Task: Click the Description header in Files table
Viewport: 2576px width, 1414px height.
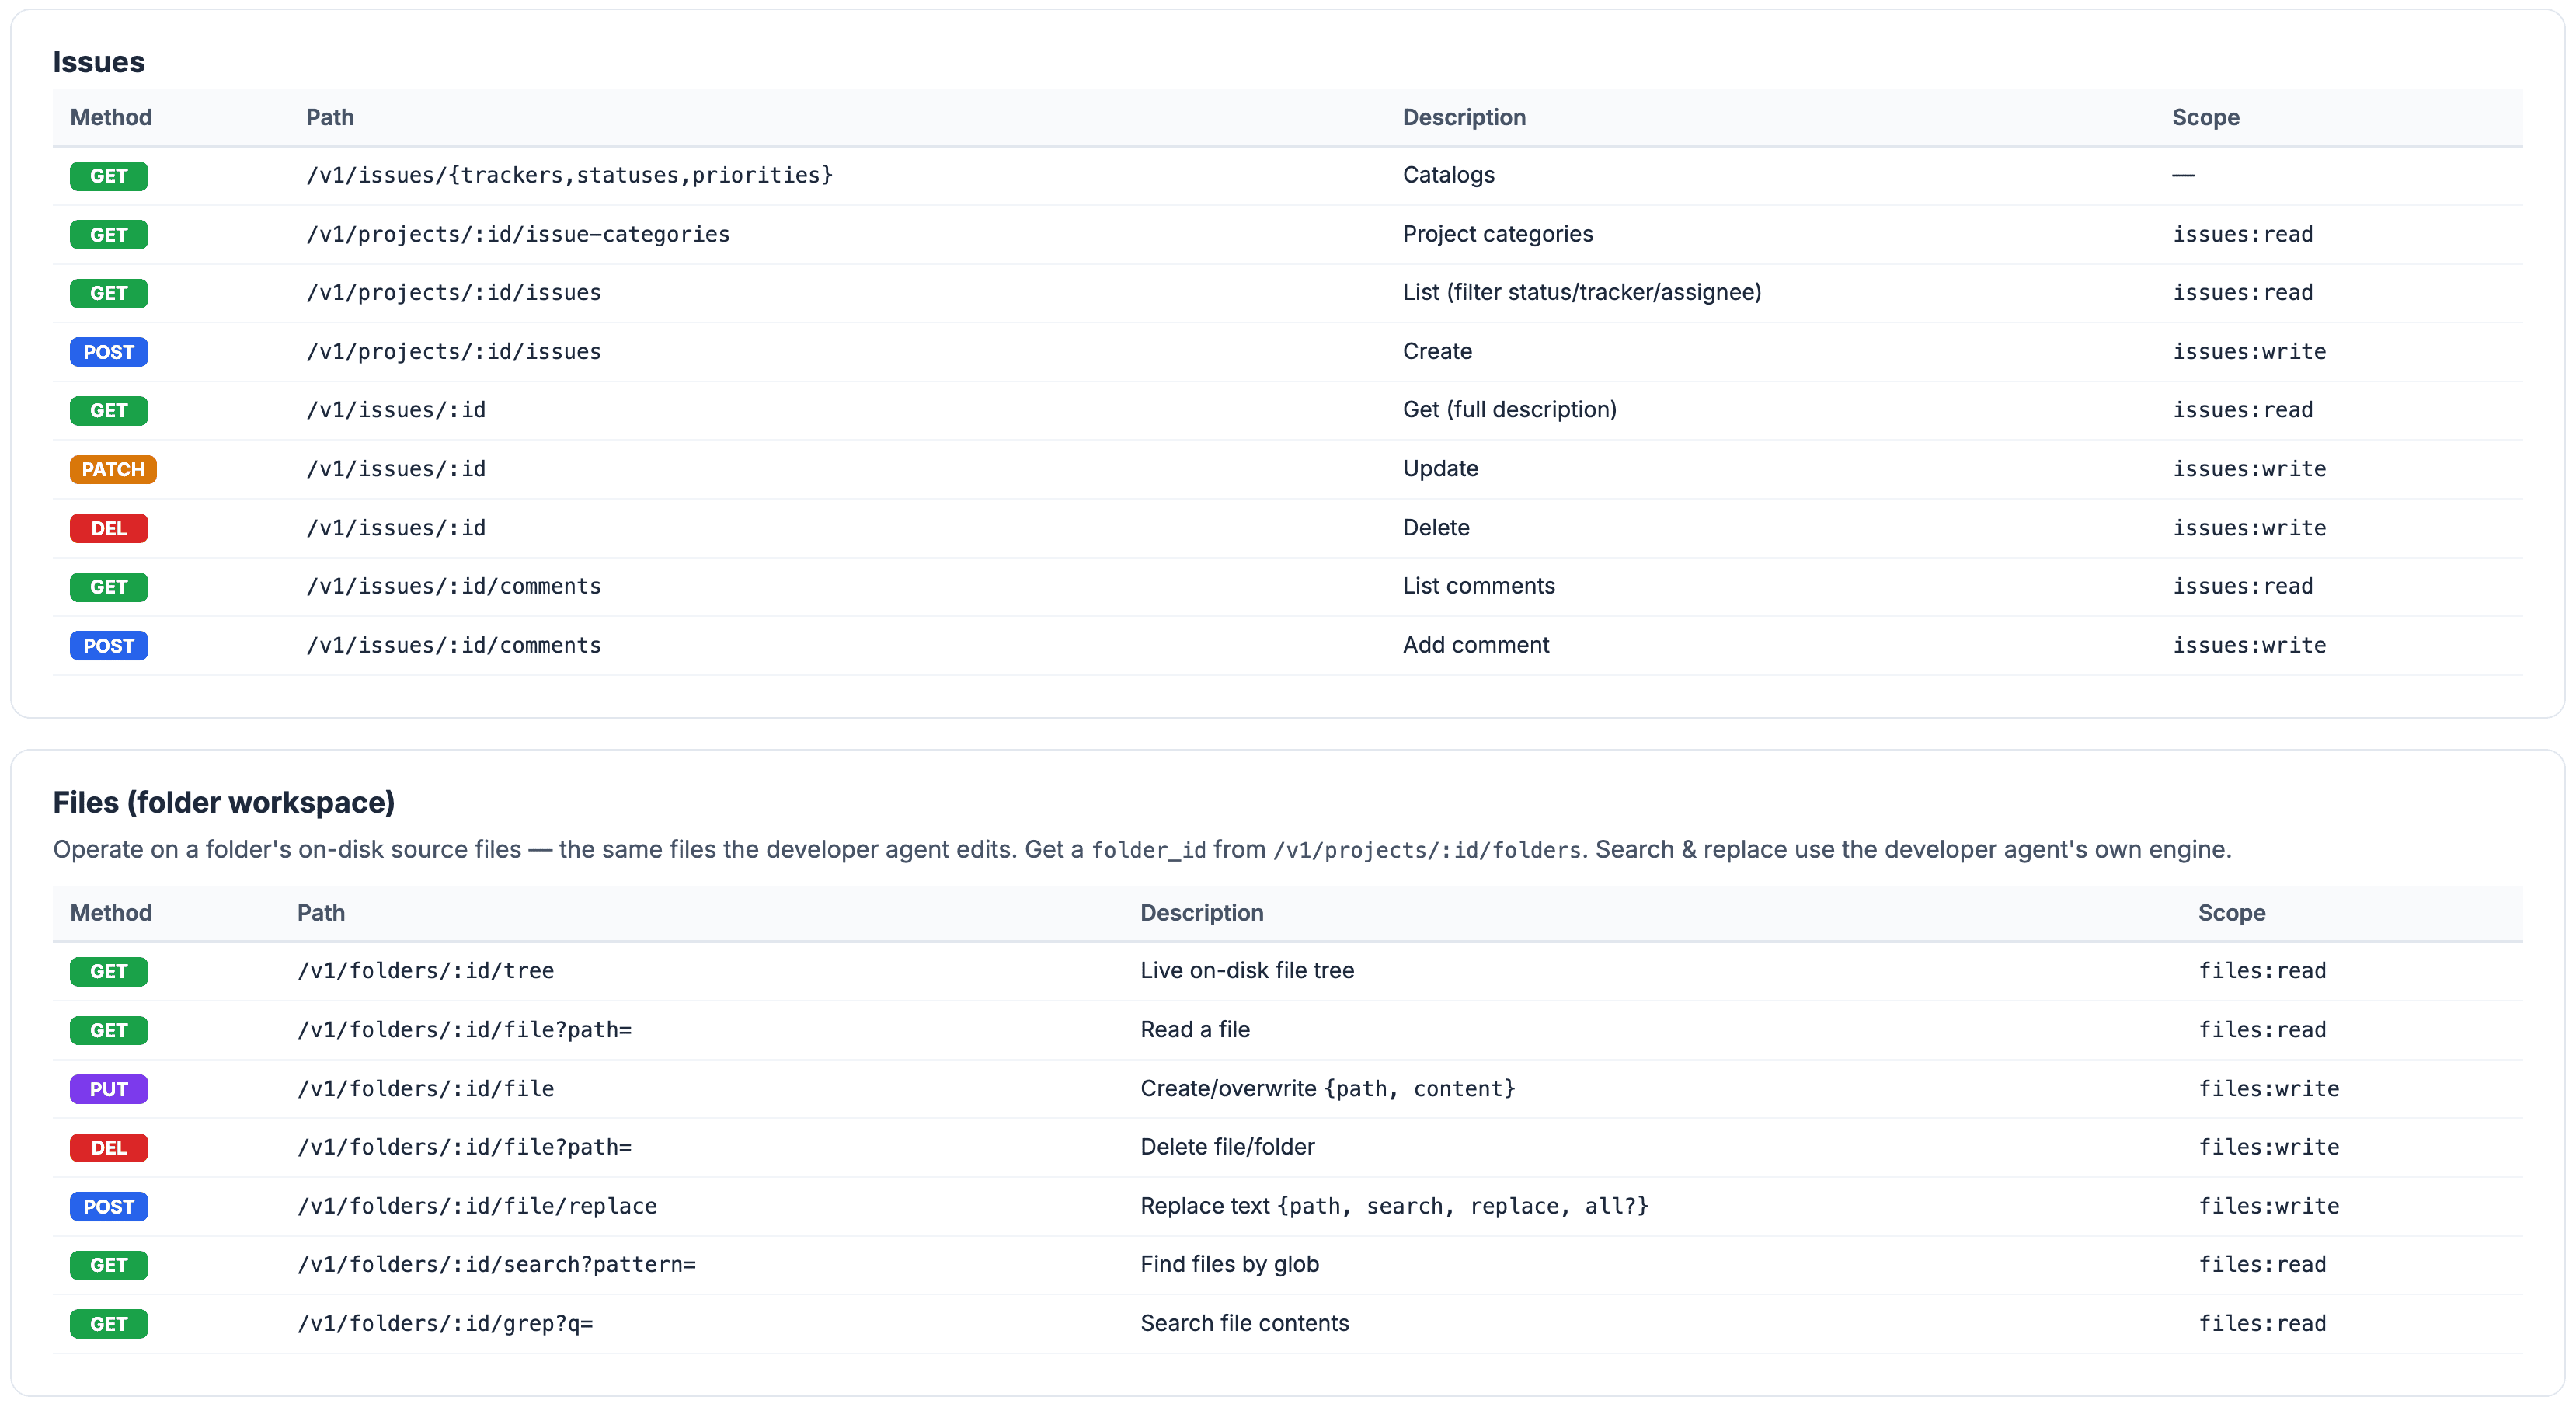Action: pos(1202,912)
